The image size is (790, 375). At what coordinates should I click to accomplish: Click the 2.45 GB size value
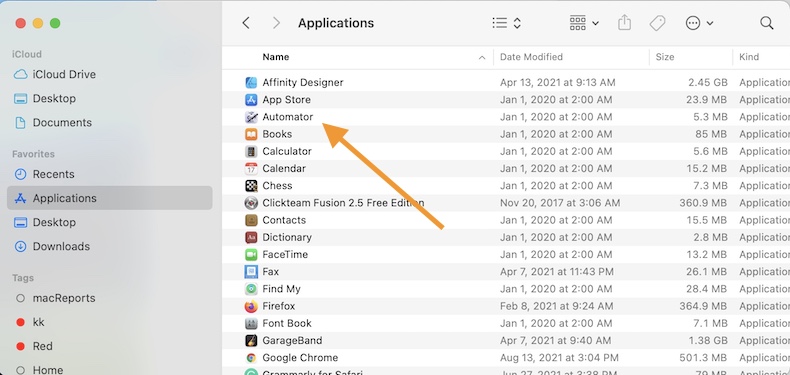[x=707, y=83]
